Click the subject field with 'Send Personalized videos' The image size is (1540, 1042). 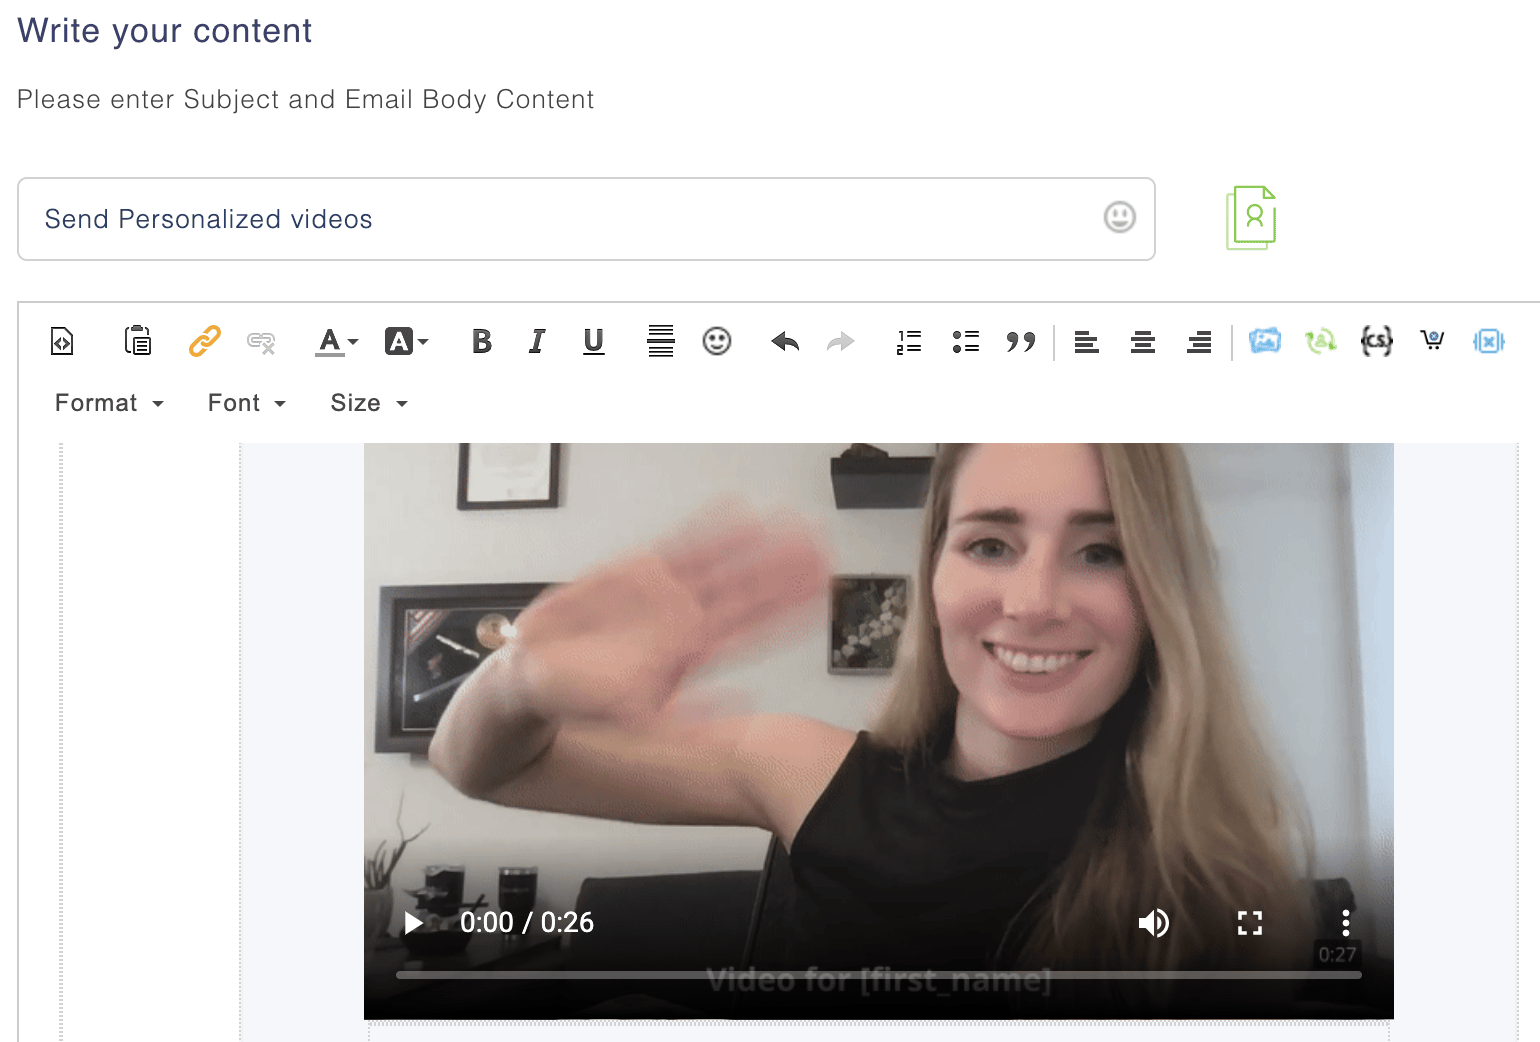pyautogui.click(x=586, y=219)
